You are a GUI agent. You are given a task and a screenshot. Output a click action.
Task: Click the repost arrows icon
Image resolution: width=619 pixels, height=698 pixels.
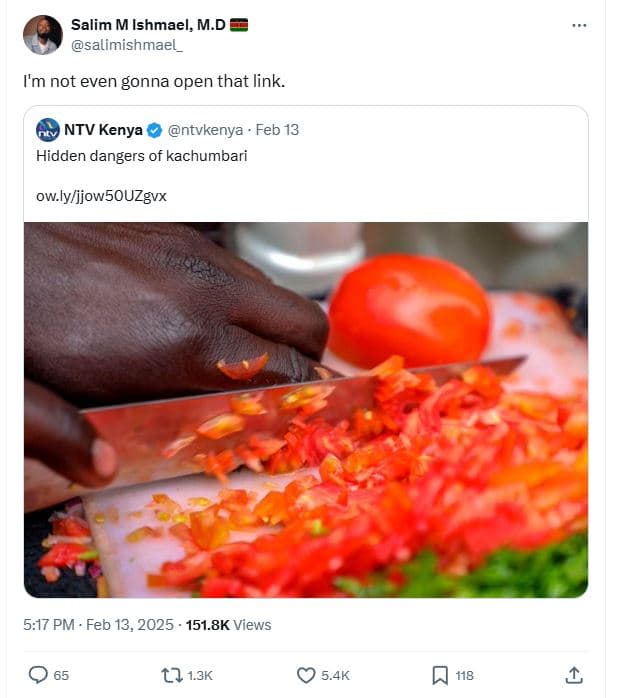[172, 675]
